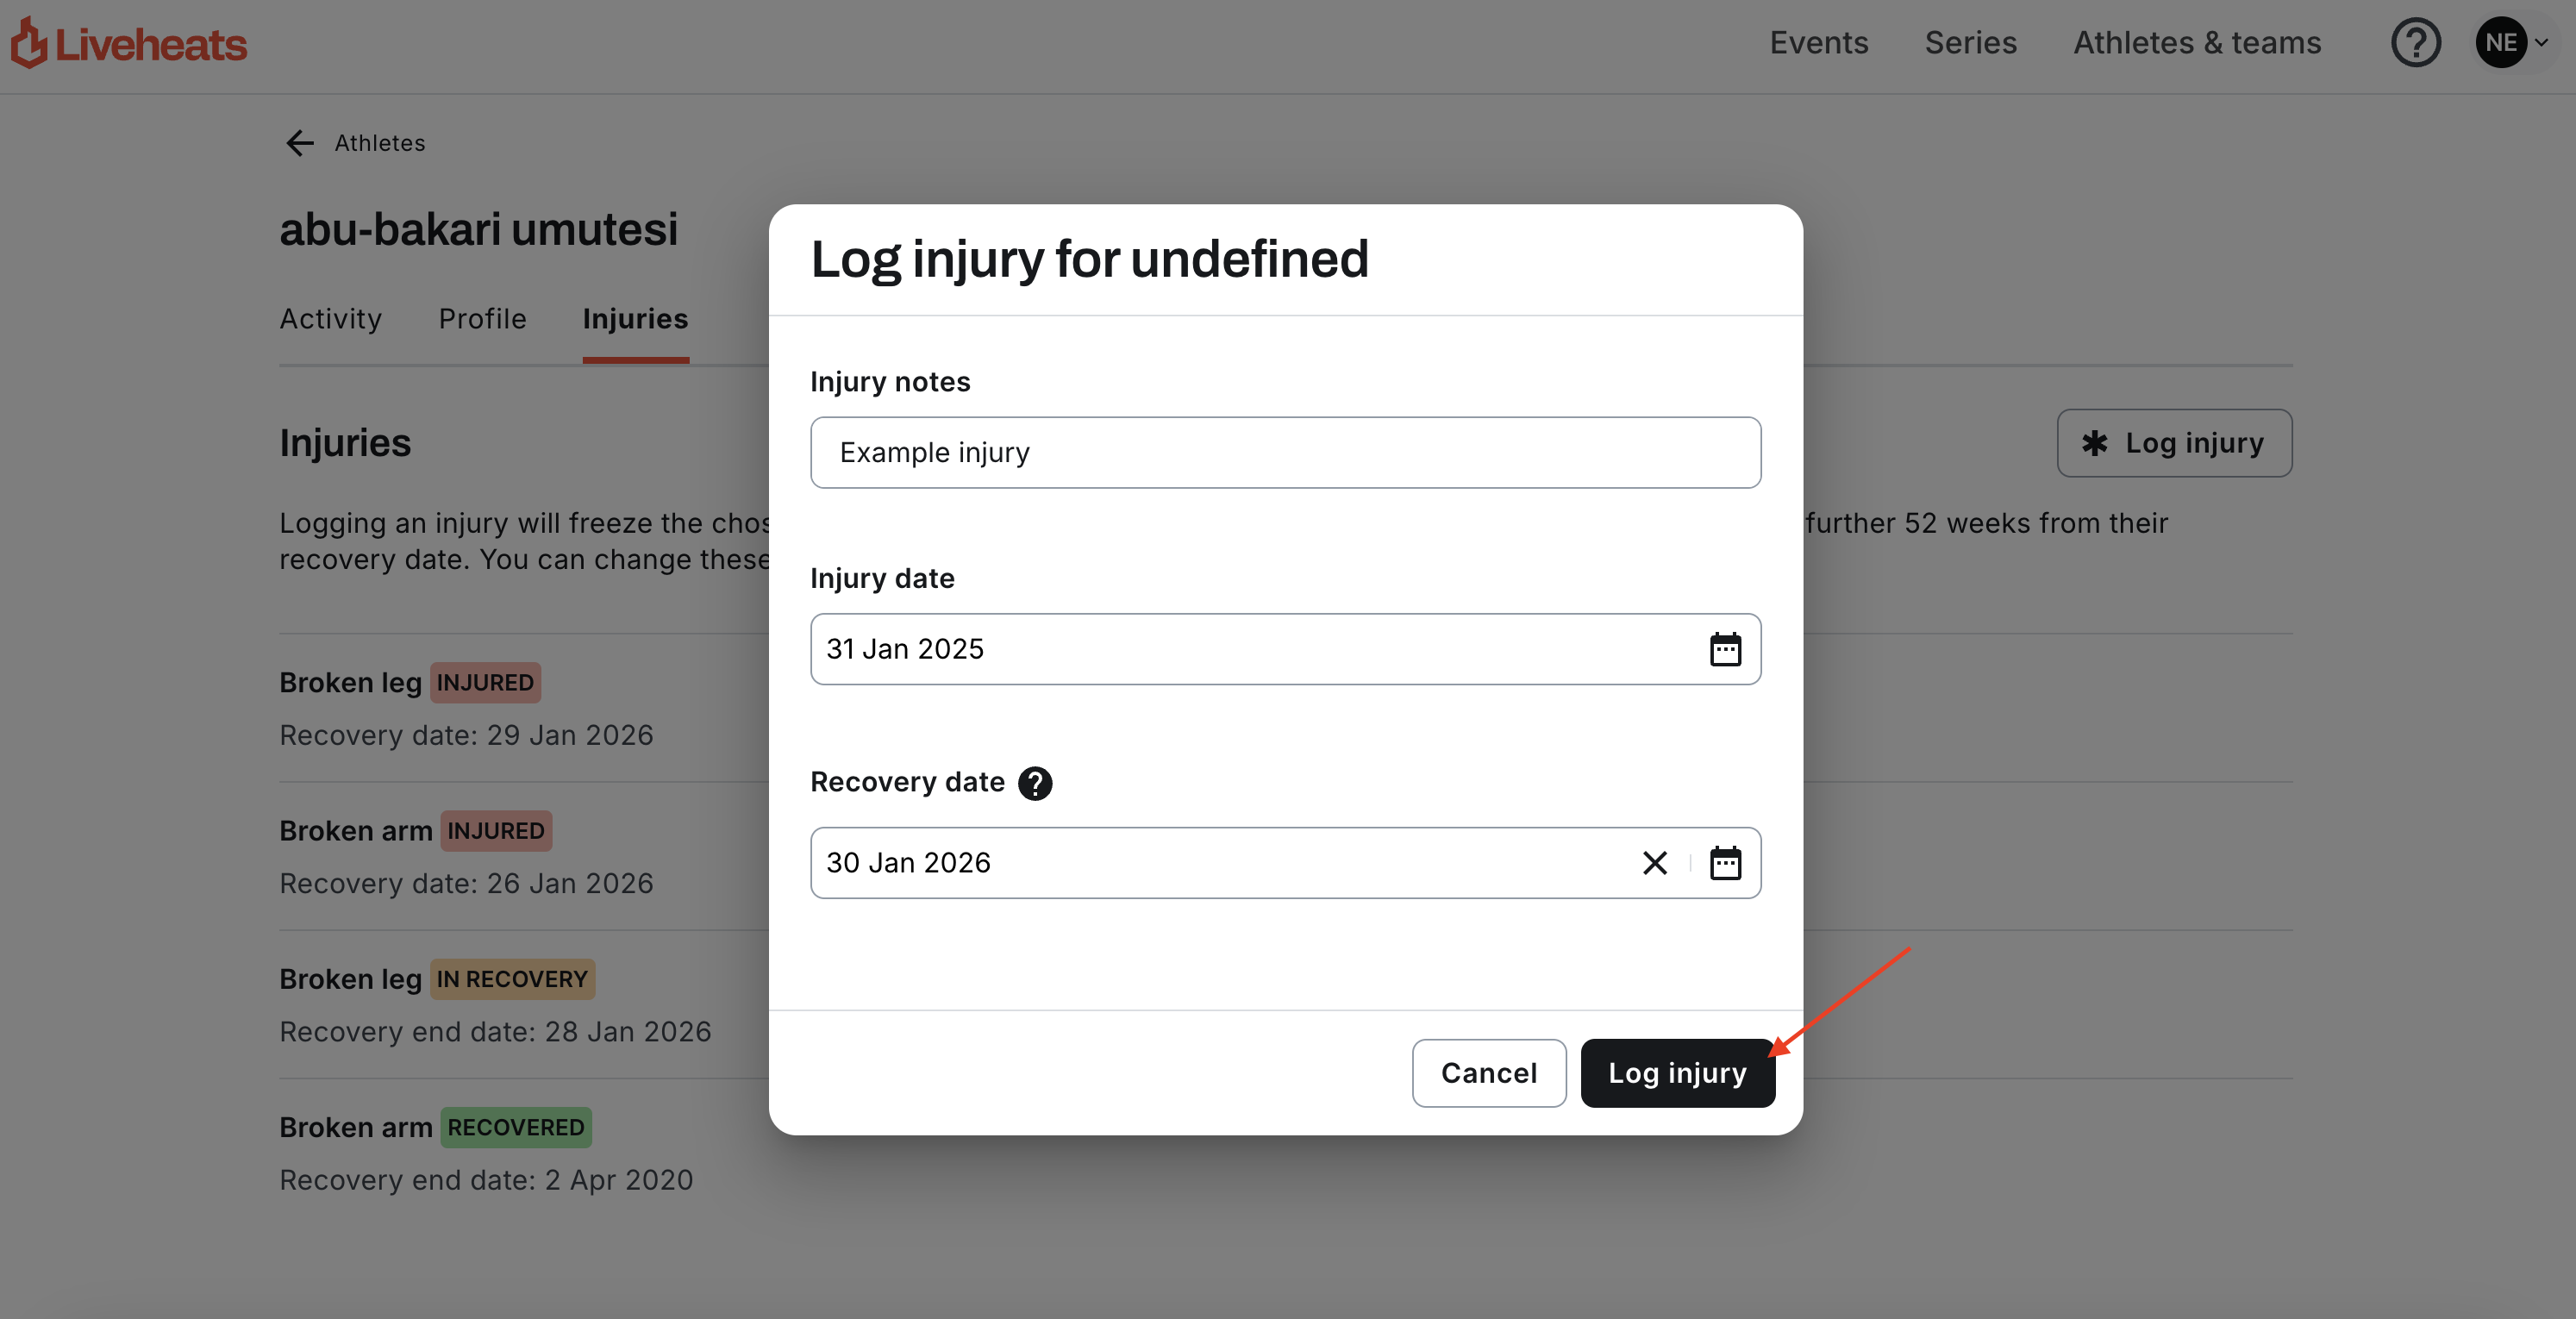This screenshot has width=2576, height=1319.
Task: Open the help question mark icon
Action: (2416, 43)
